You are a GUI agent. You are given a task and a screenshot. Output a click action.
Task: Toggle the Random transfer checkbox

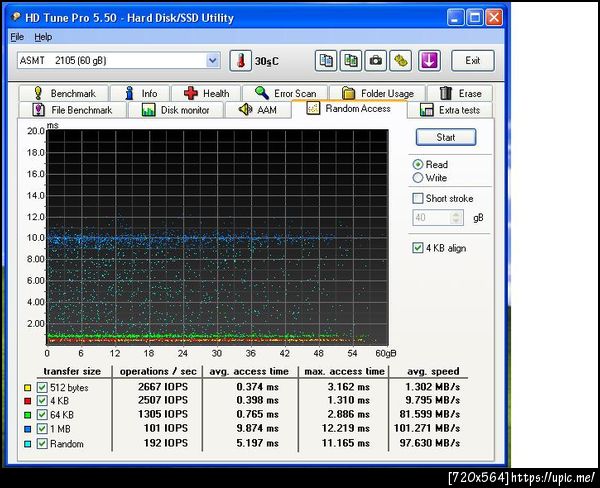(x=42, y=444)
